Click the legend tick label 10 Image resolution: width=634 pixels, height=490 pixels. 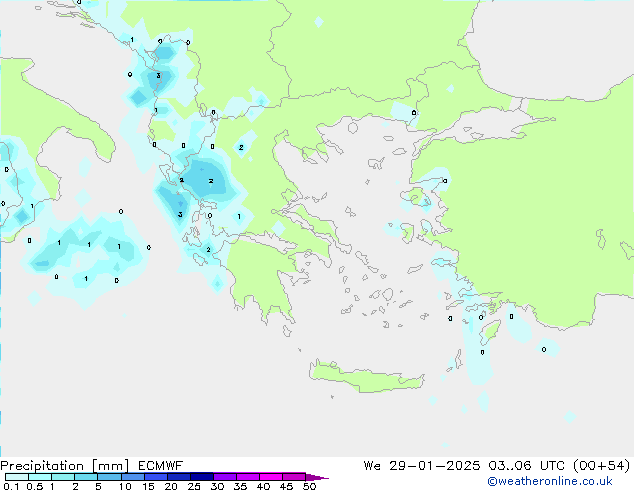(x=125, y=486)
